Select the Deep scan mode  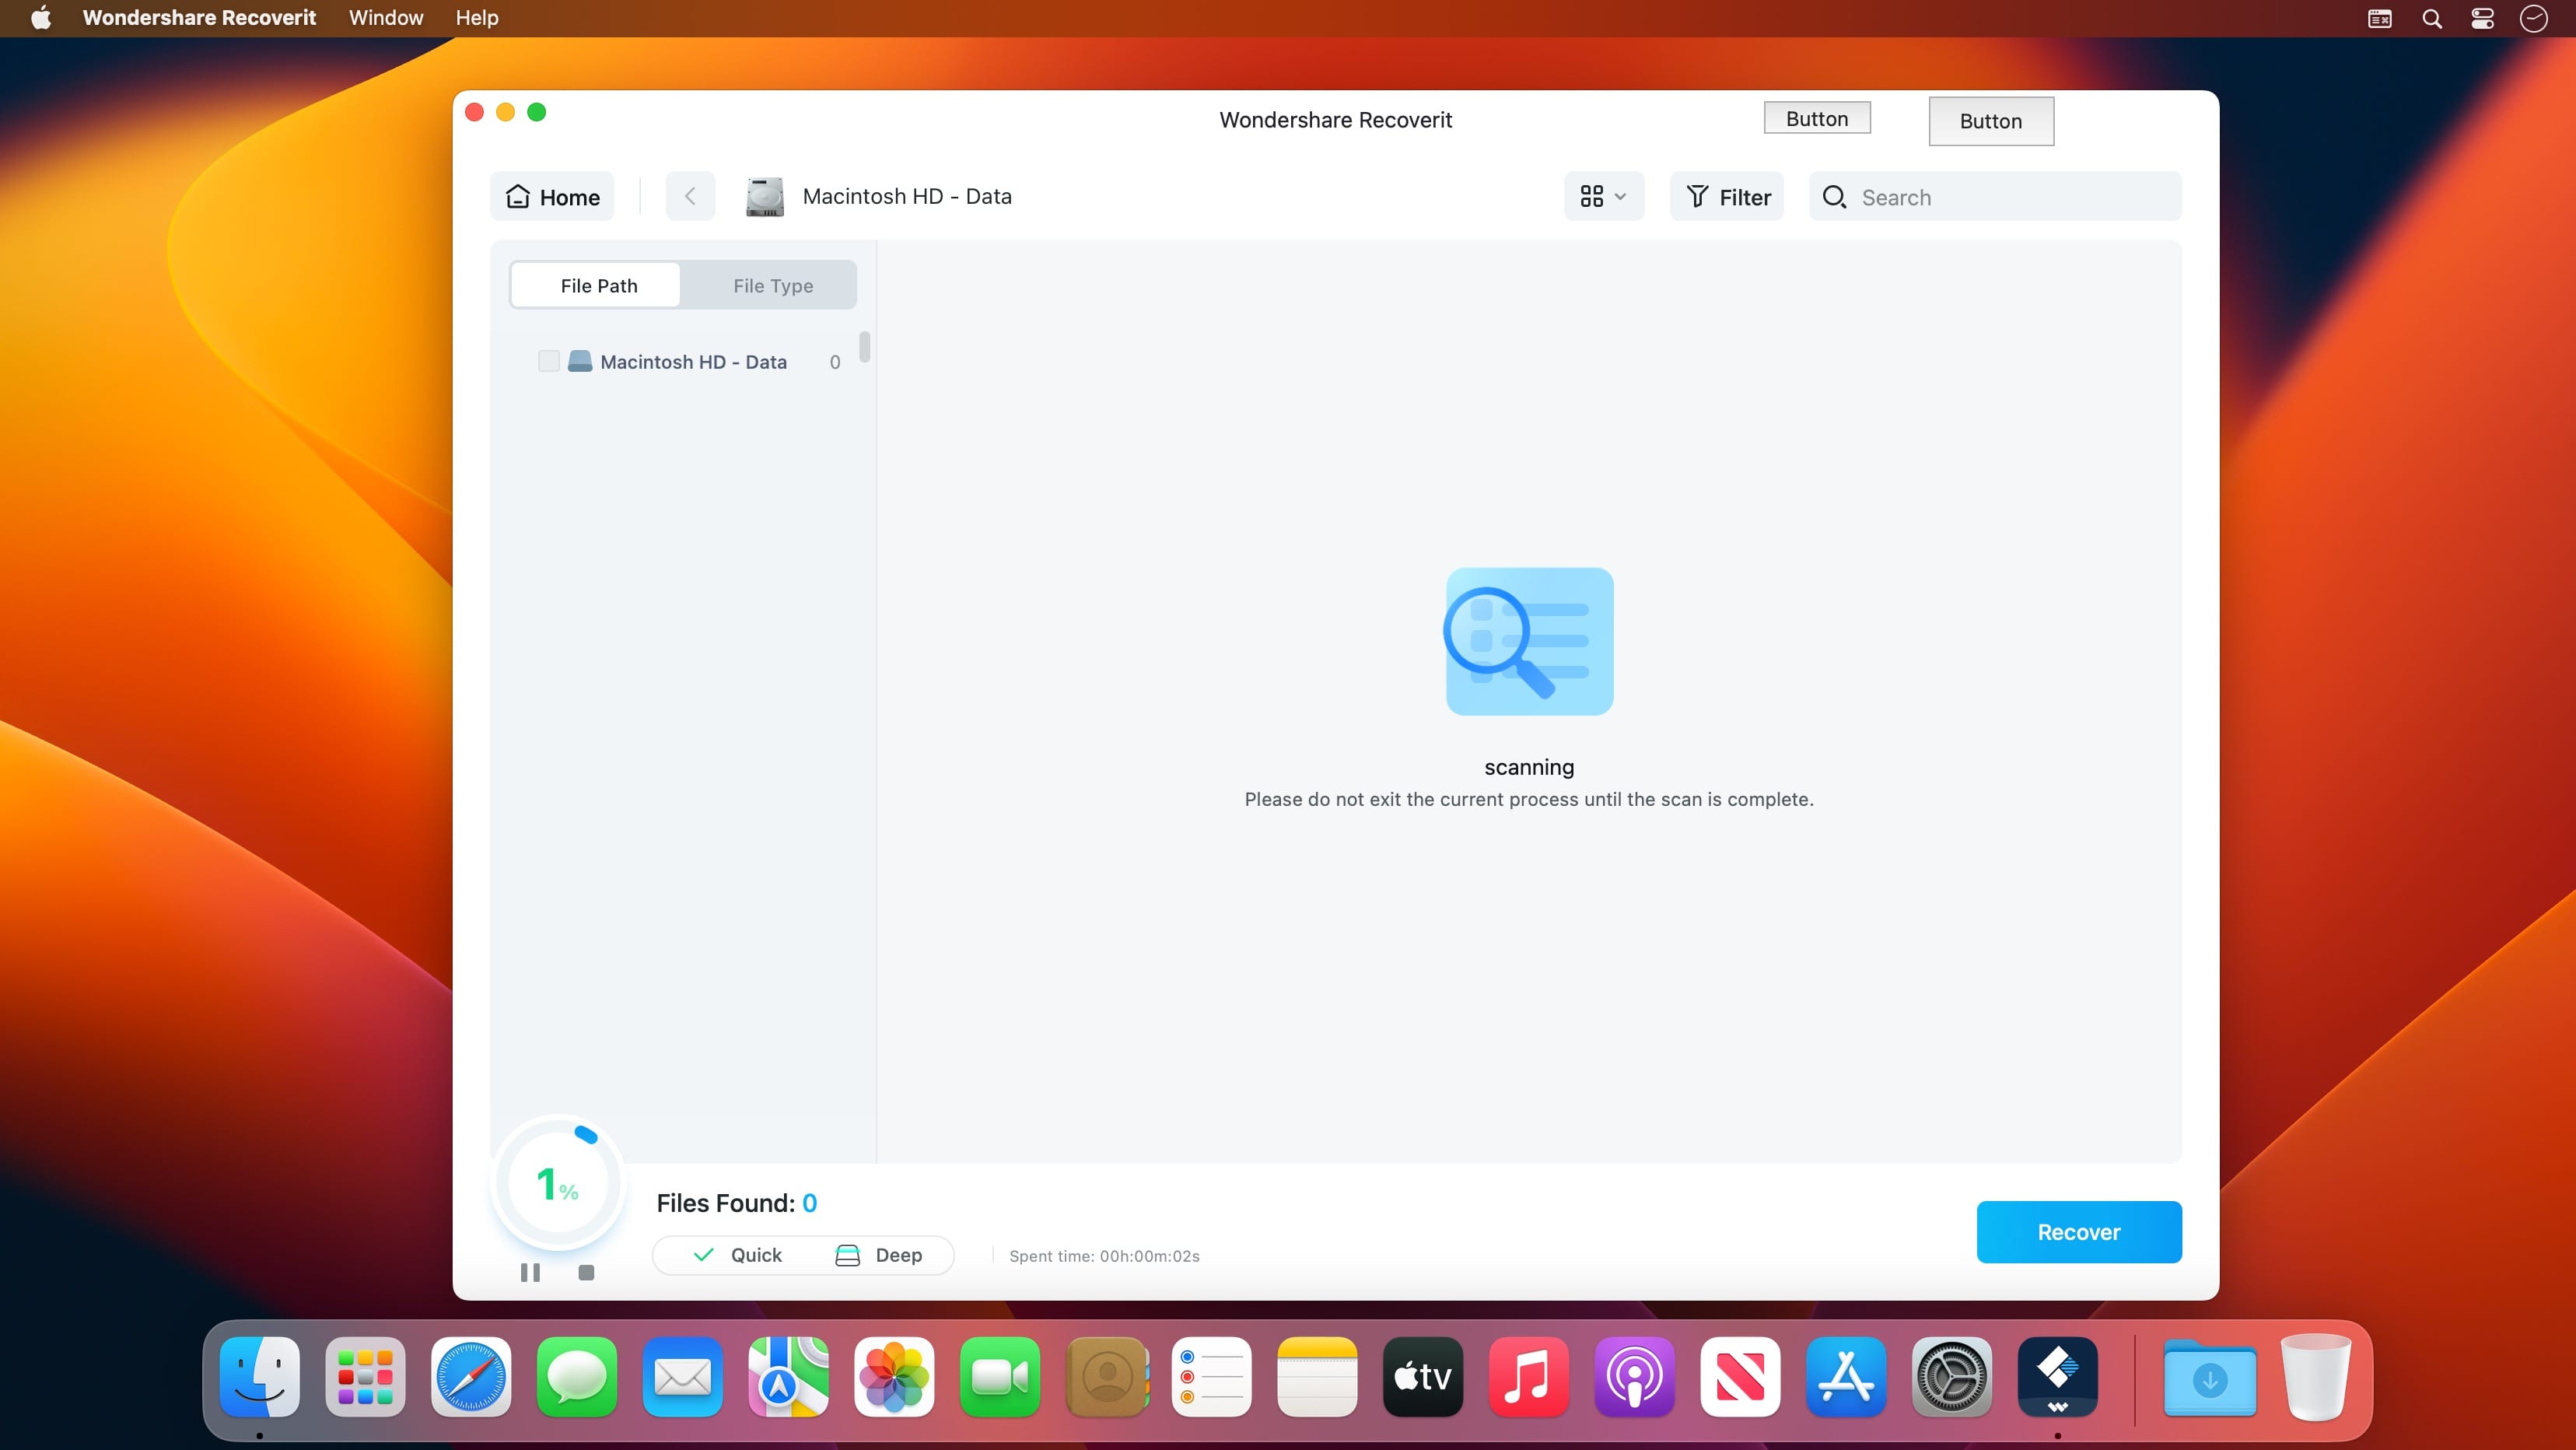pos(879,1255)
